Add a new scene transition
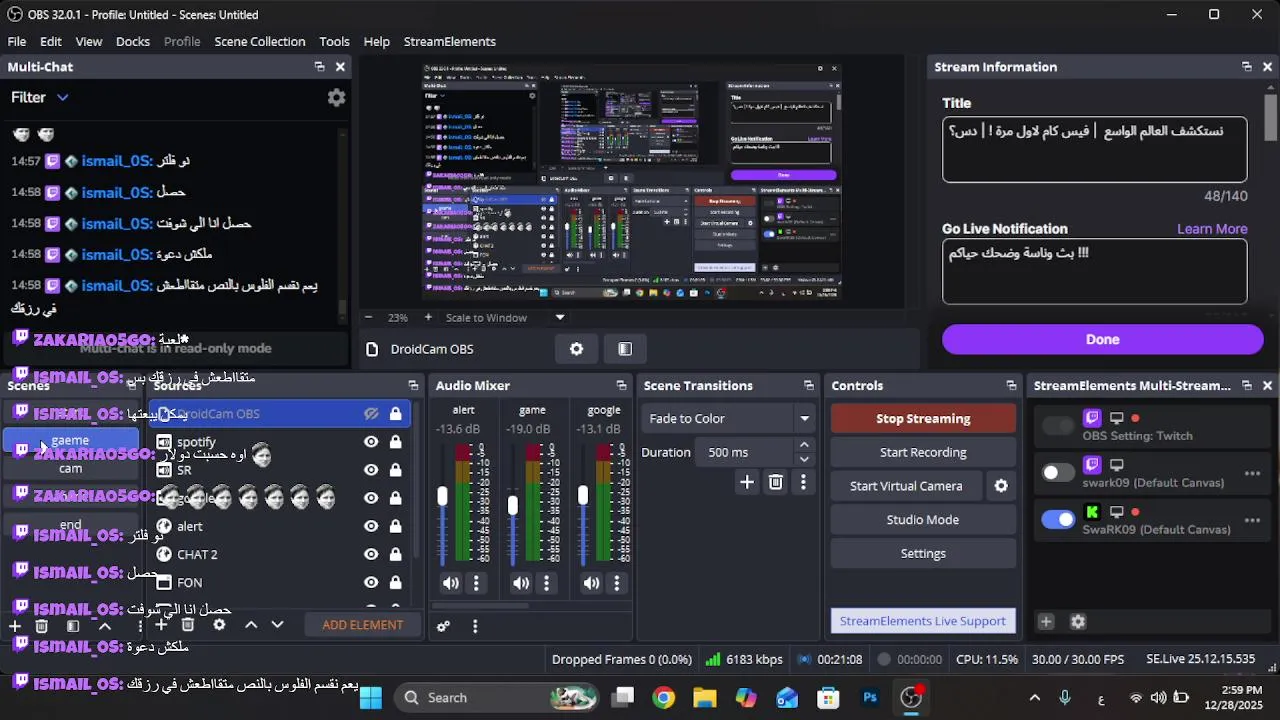The image size is (1280, 720). coord(747,483)
